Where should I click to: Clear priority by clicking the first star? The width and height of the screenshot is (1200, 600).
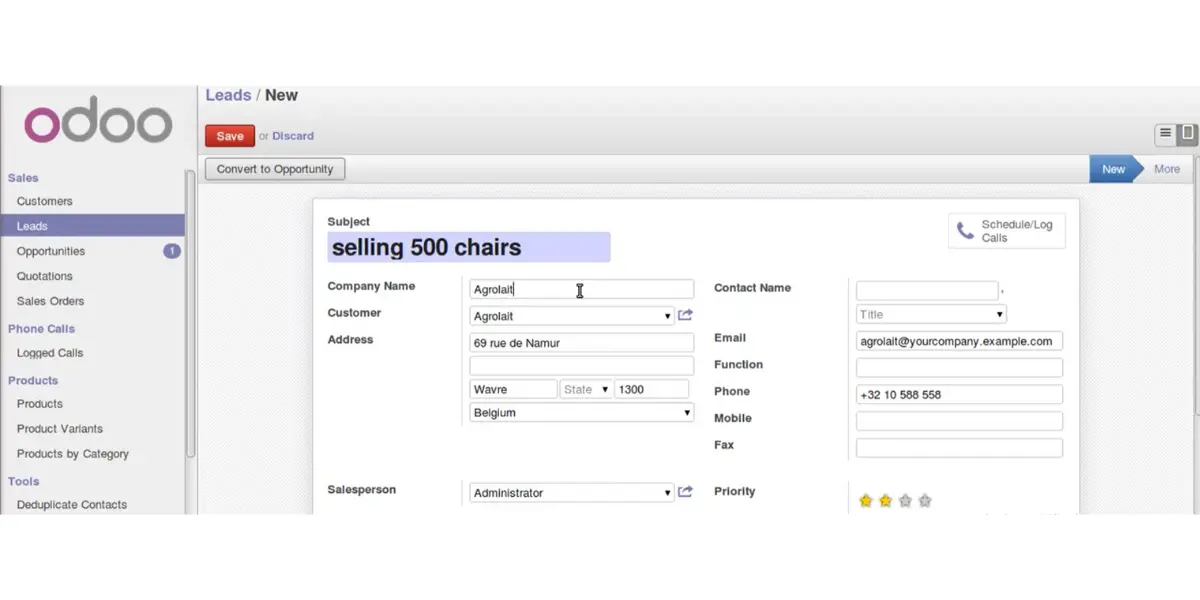[865, 498]
